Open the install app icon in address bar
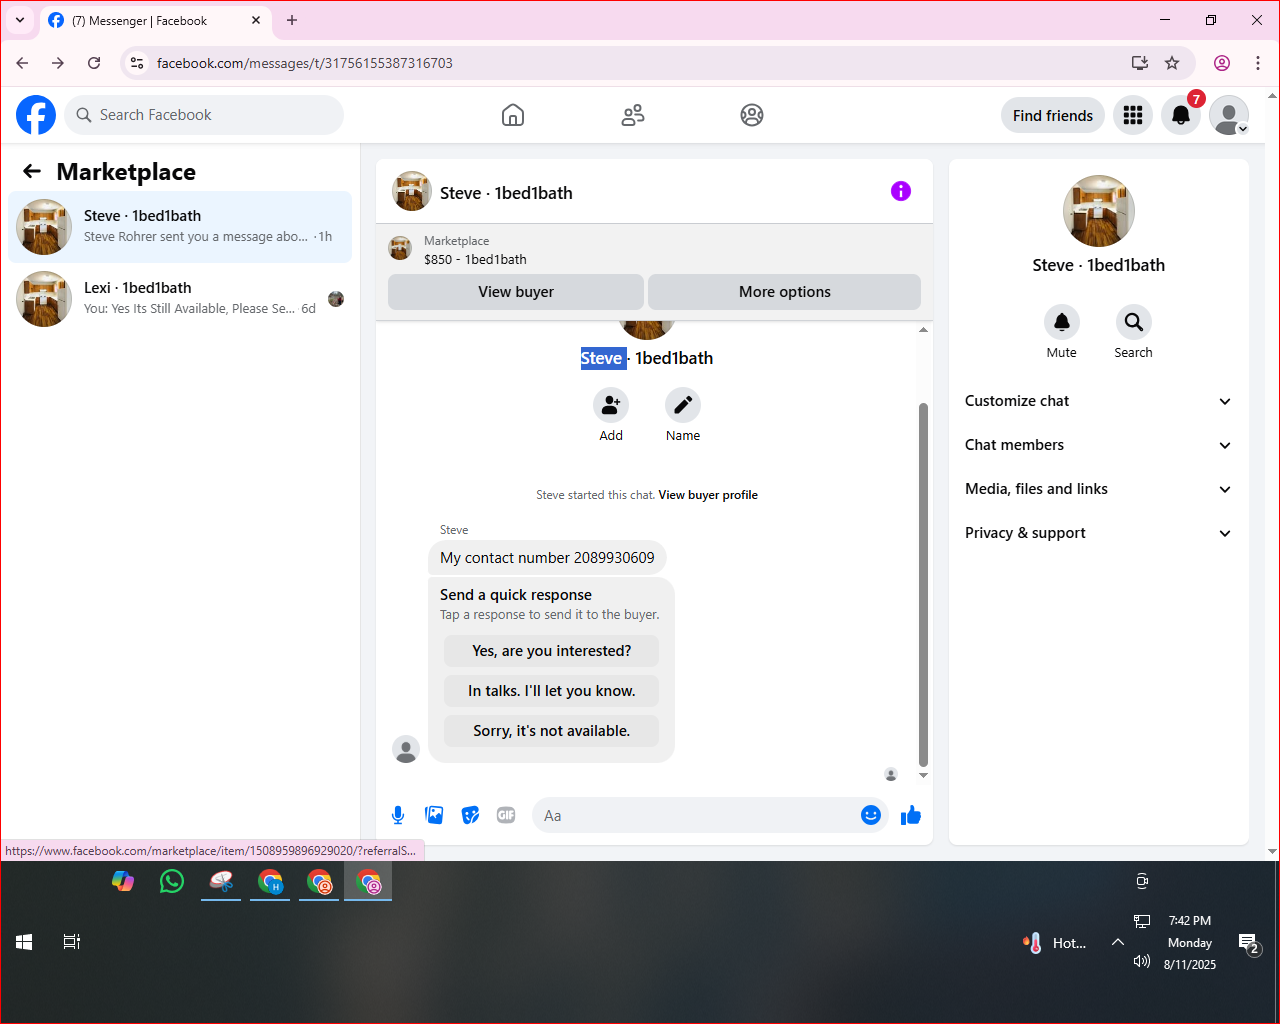 coord(1140,63)
